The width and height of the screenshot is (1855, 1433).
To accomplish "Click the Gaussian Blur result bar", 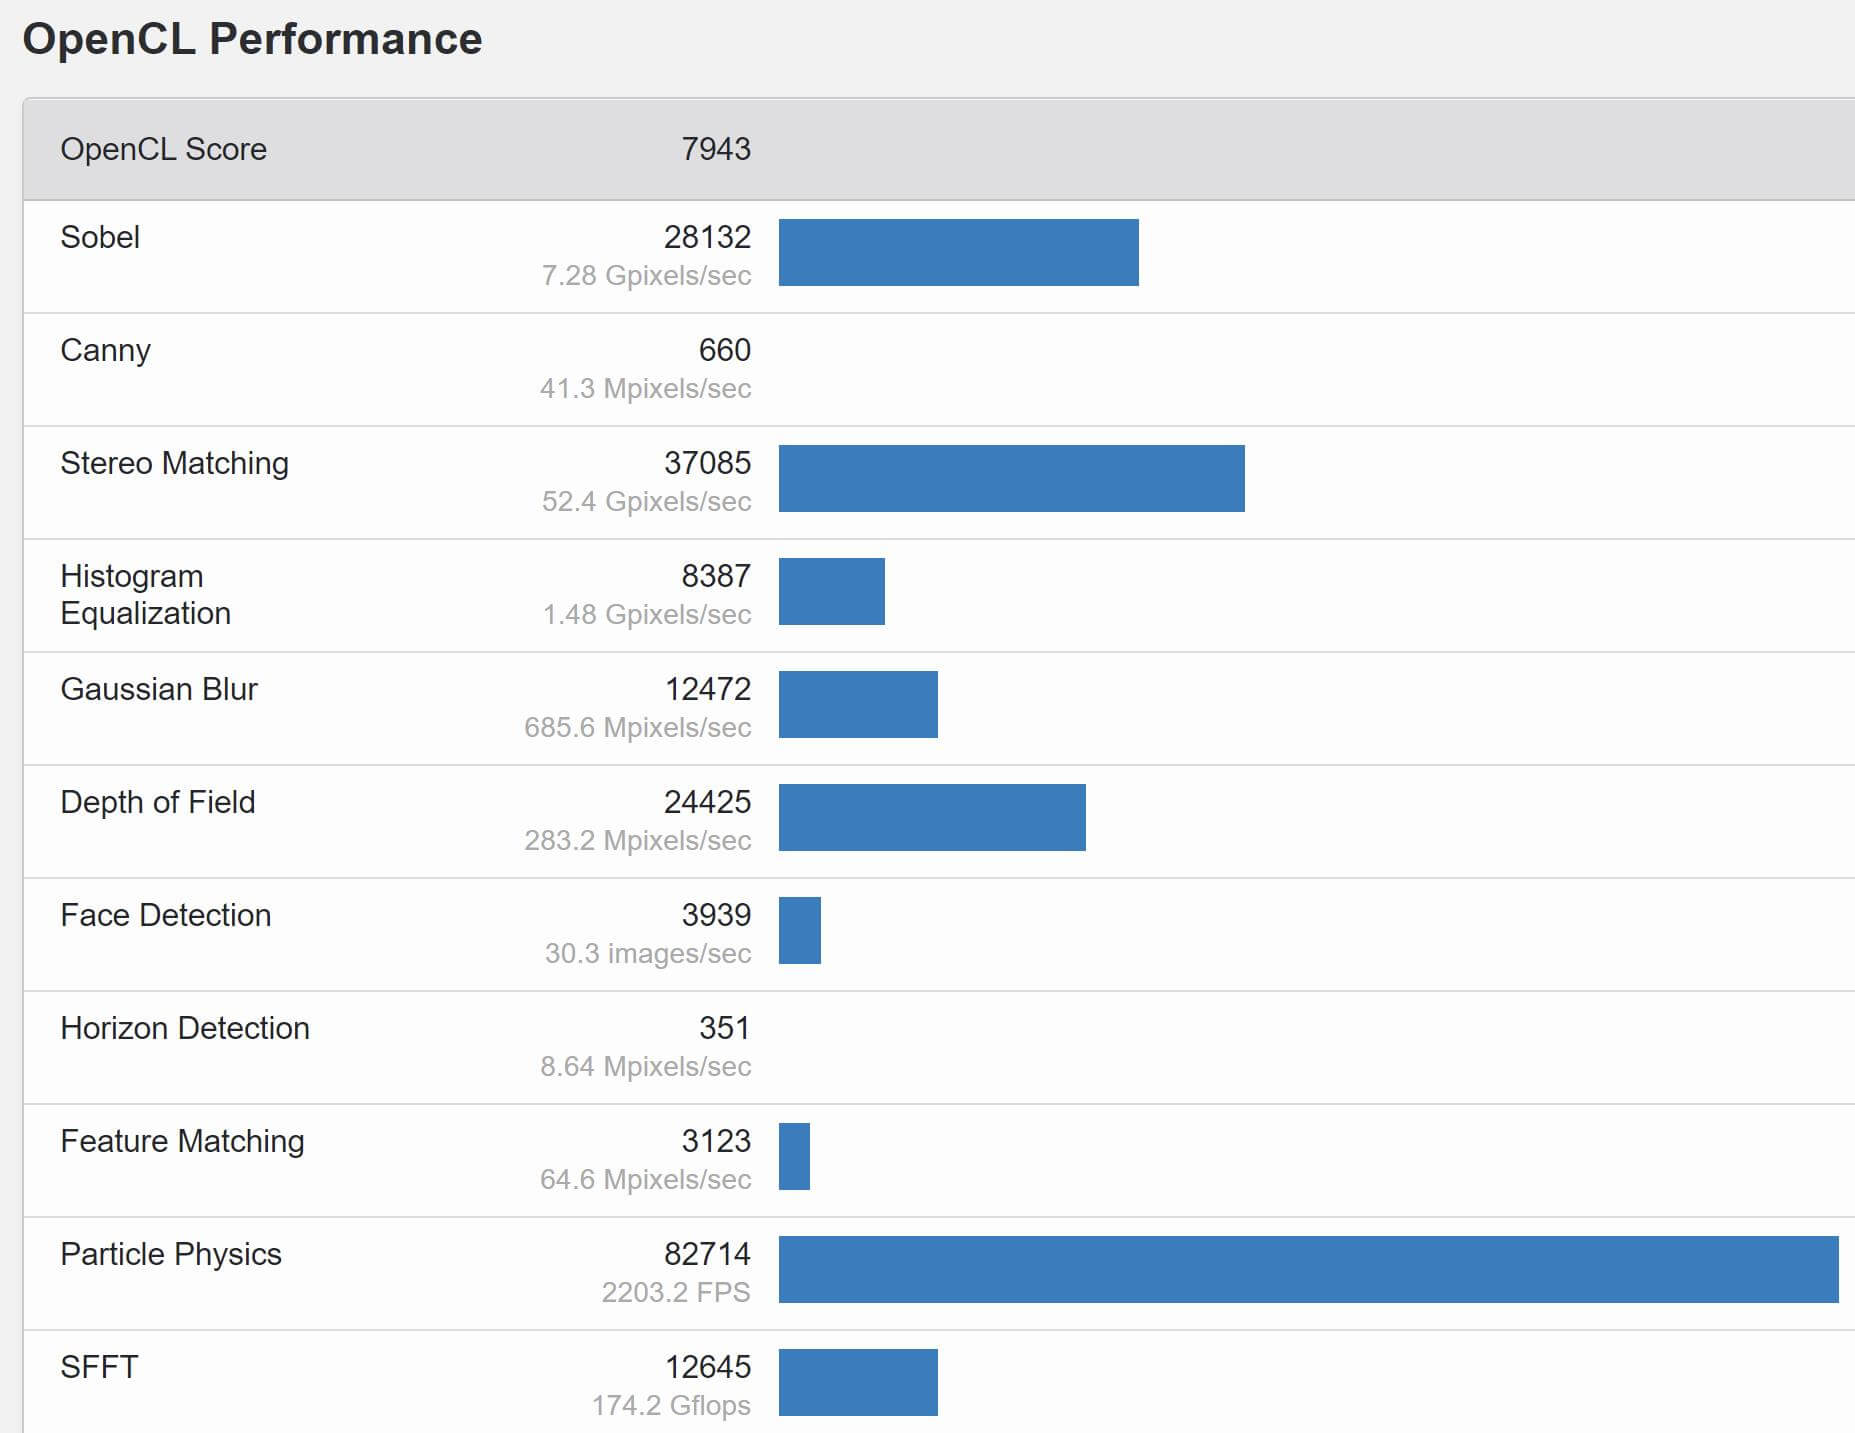I will tap(858, 705).
